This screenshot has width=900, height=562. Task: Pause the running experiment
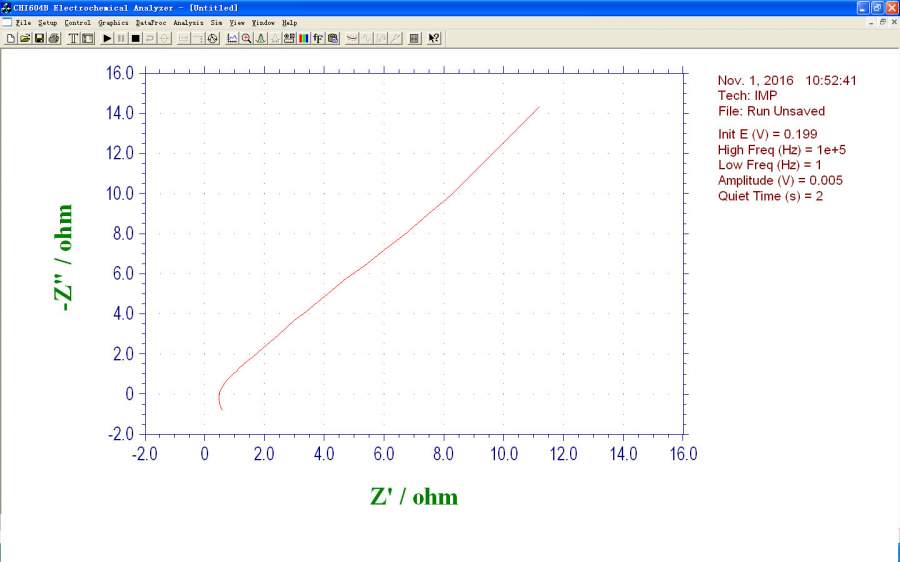tap(121, 38)
